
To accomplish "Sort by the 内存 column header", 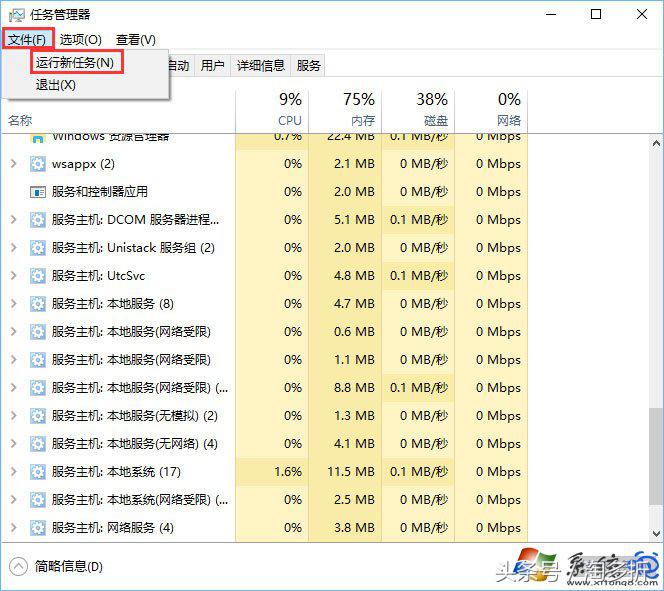I will point(345,110).
